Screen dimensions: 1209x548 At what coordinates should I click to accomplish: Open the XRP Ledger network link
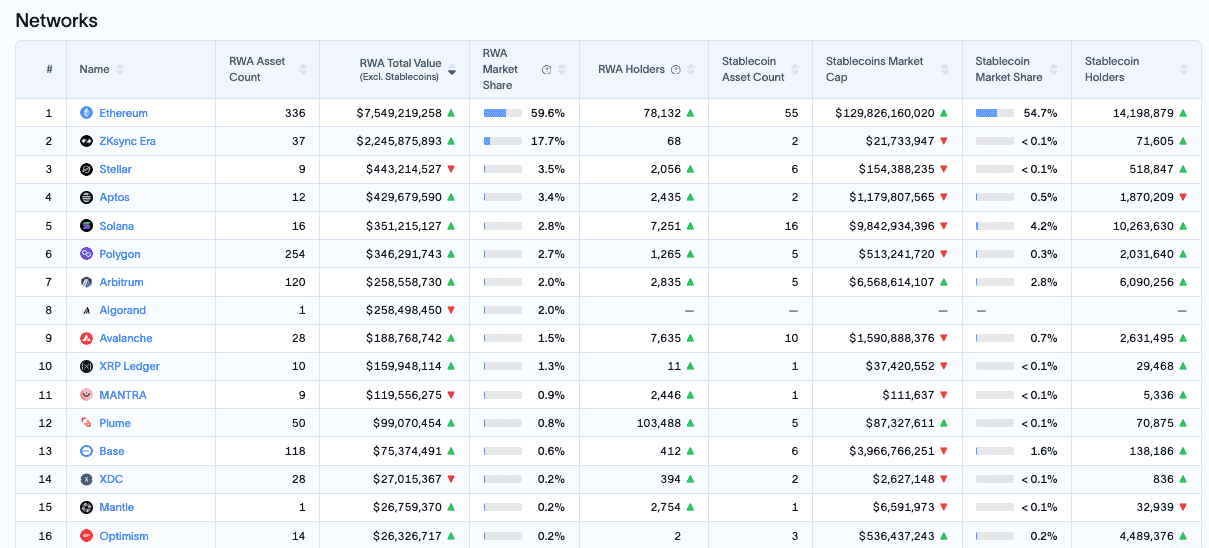(129, 366)
